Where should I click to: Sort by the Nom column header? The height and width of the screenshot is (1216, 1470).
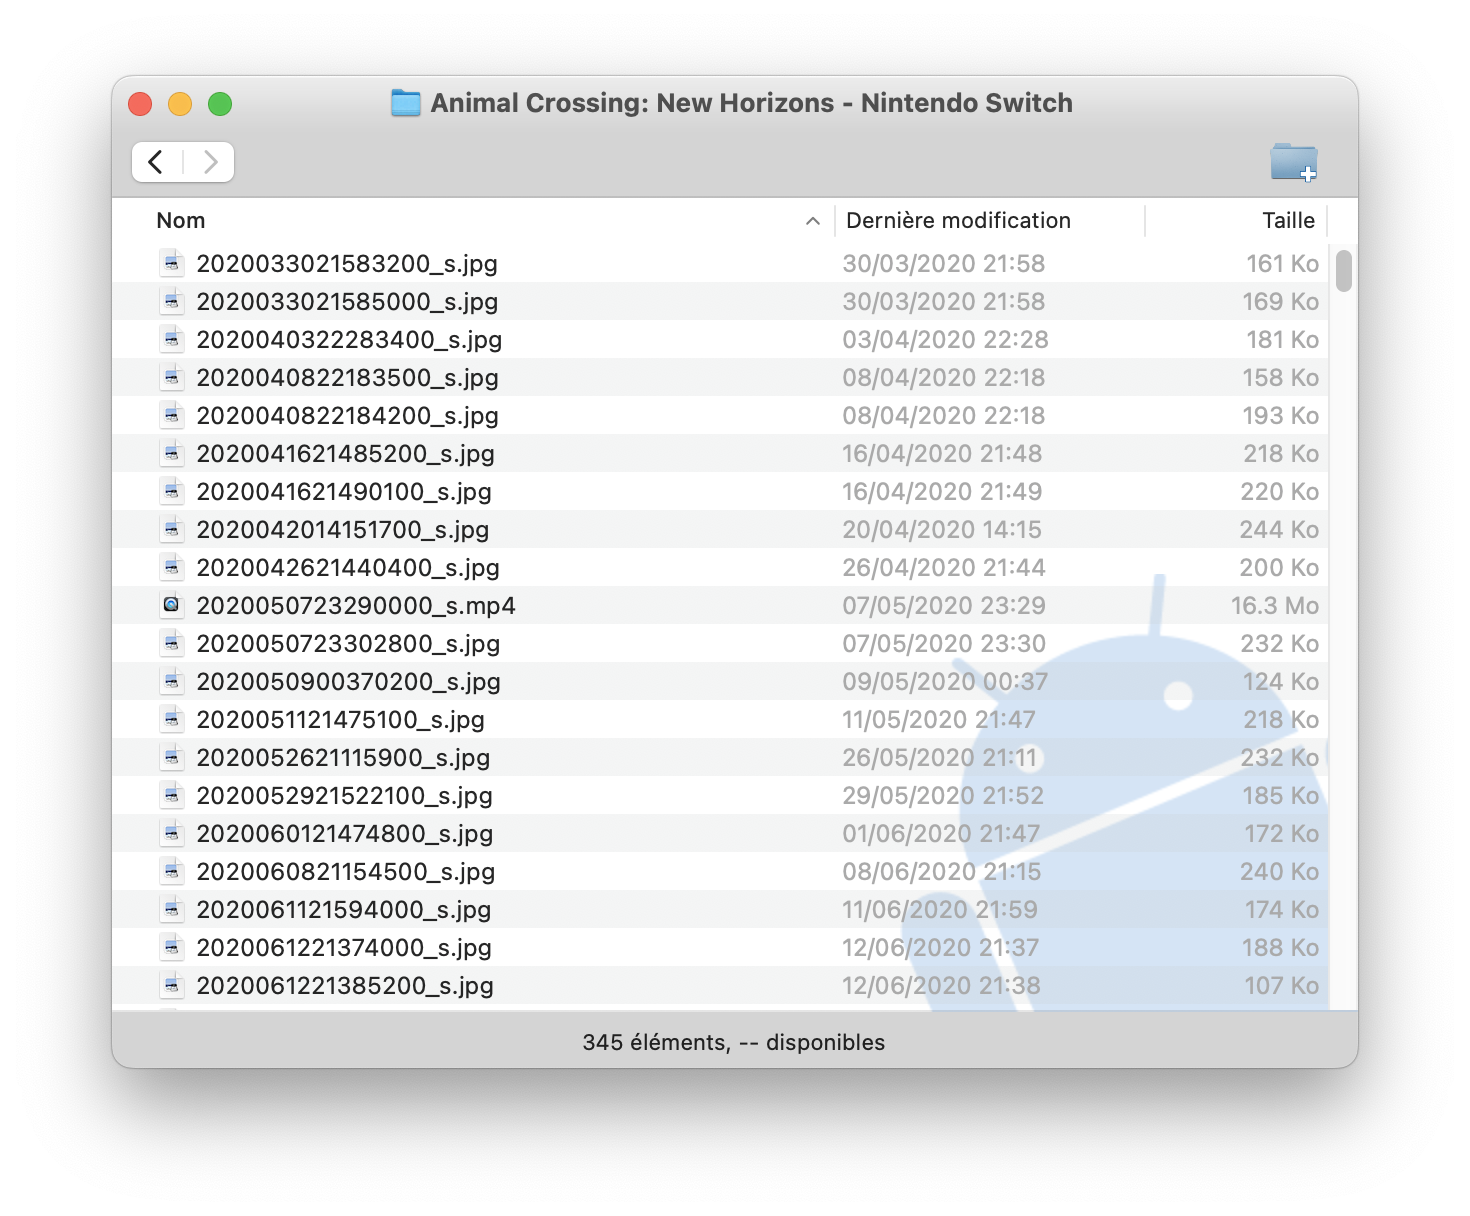click(181, 220)
